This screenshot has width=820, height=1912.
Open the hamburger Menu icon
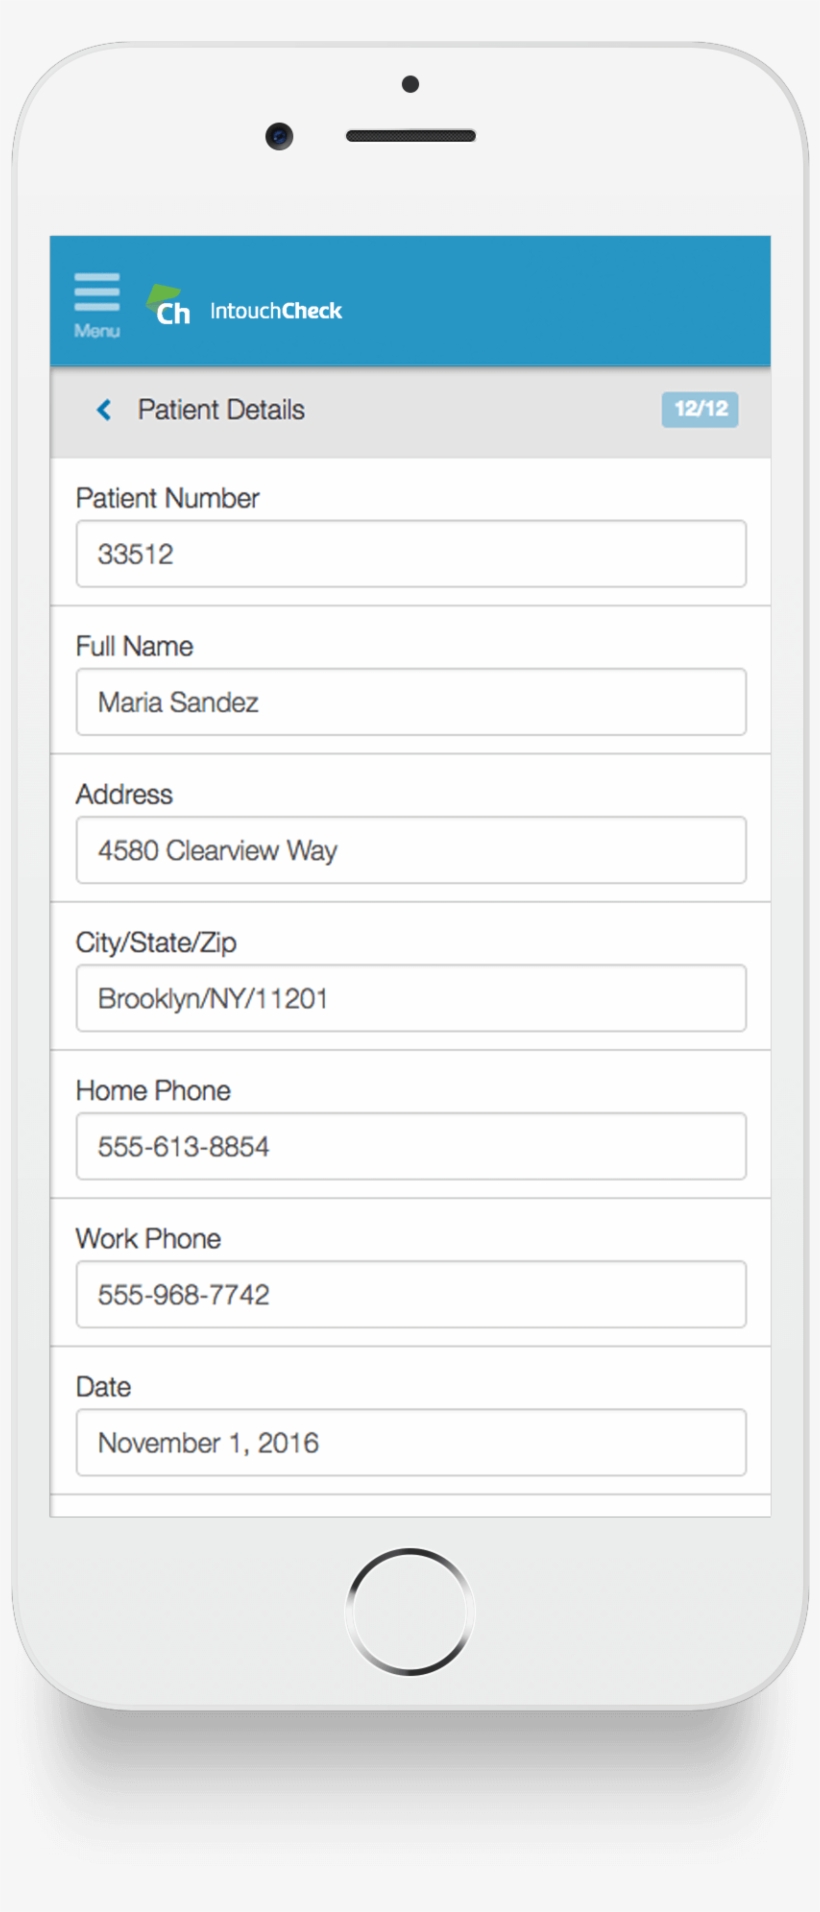[97, 301]
